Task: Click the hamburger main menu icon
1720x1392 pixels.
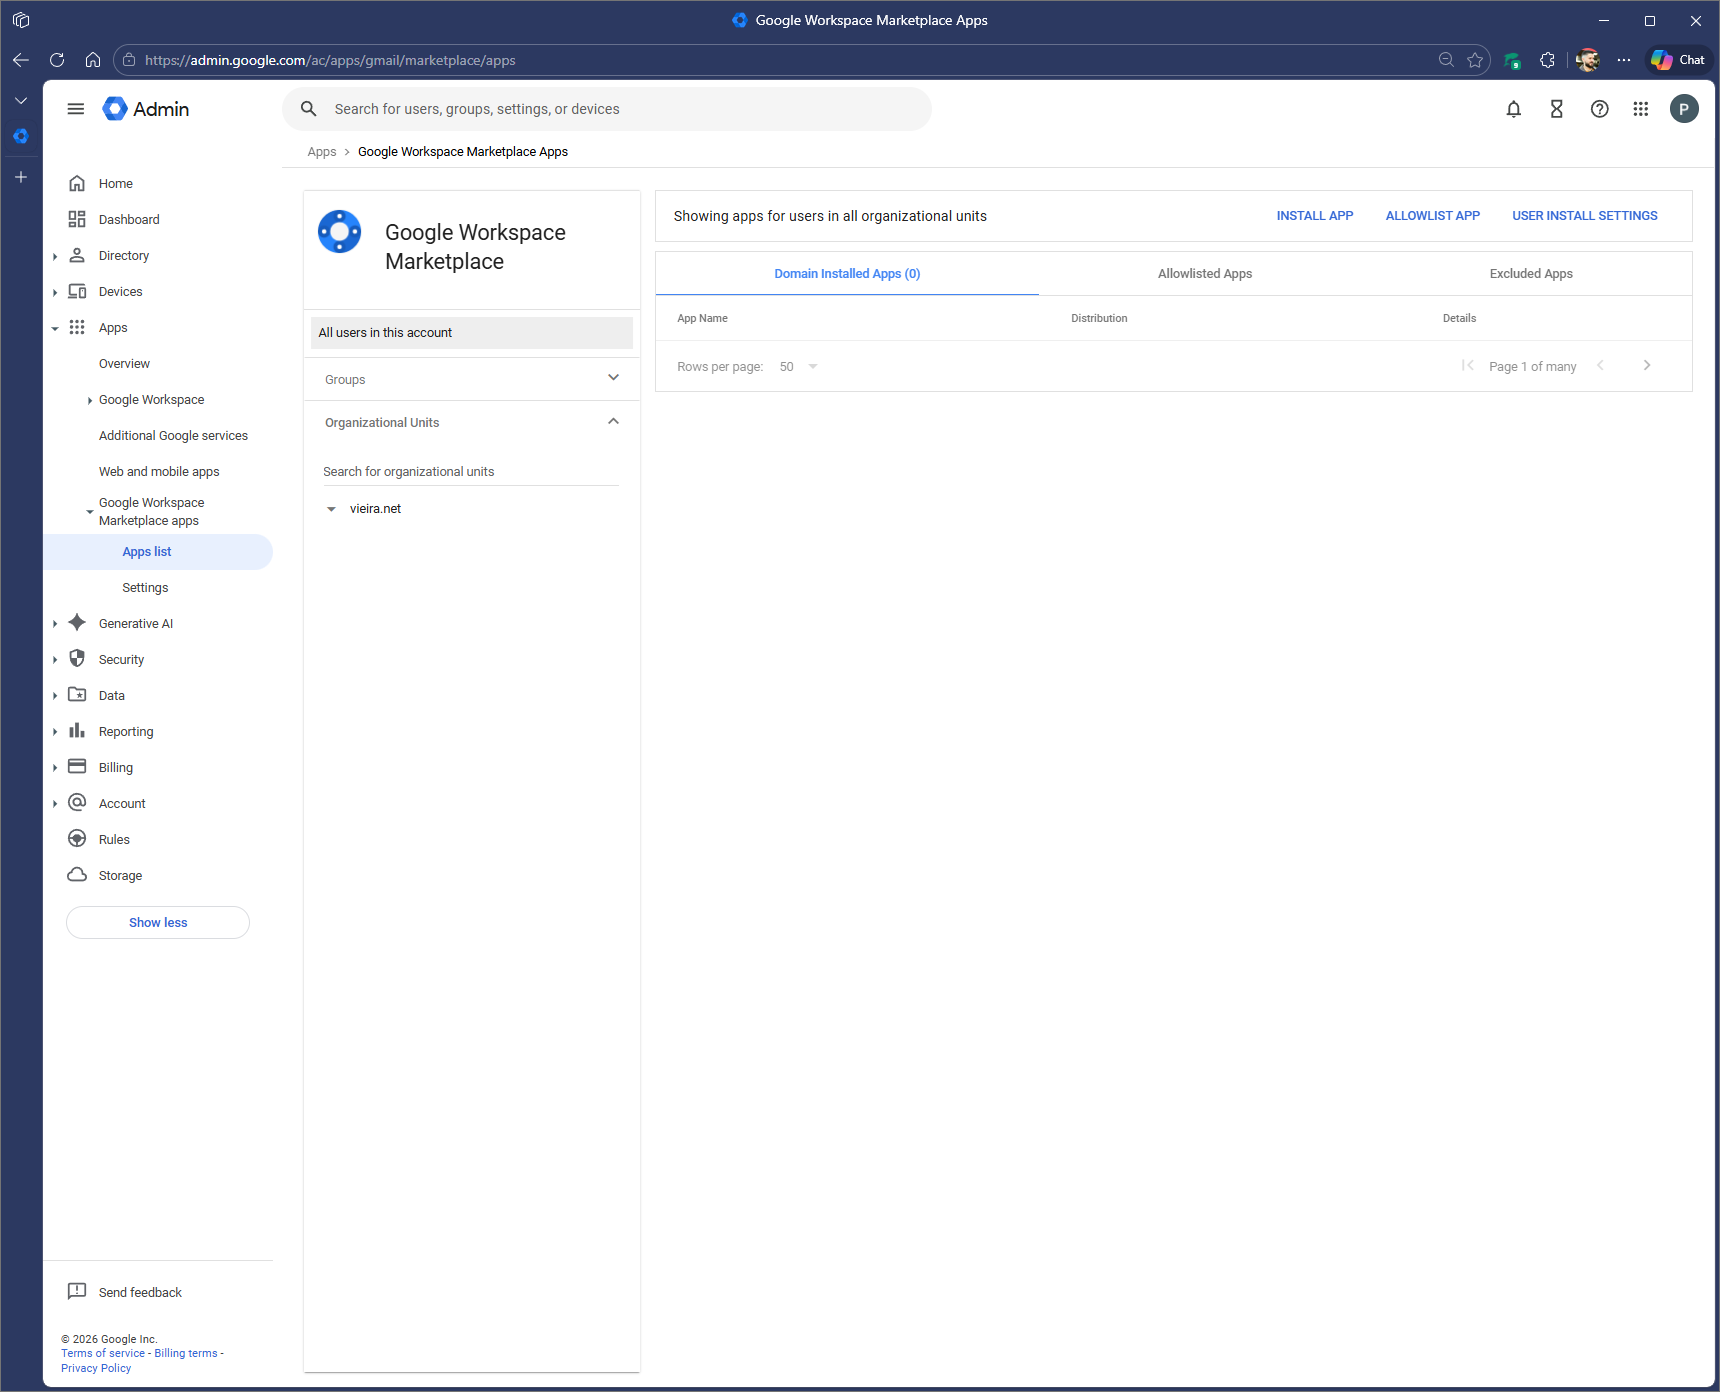Action: coord(76,109)
